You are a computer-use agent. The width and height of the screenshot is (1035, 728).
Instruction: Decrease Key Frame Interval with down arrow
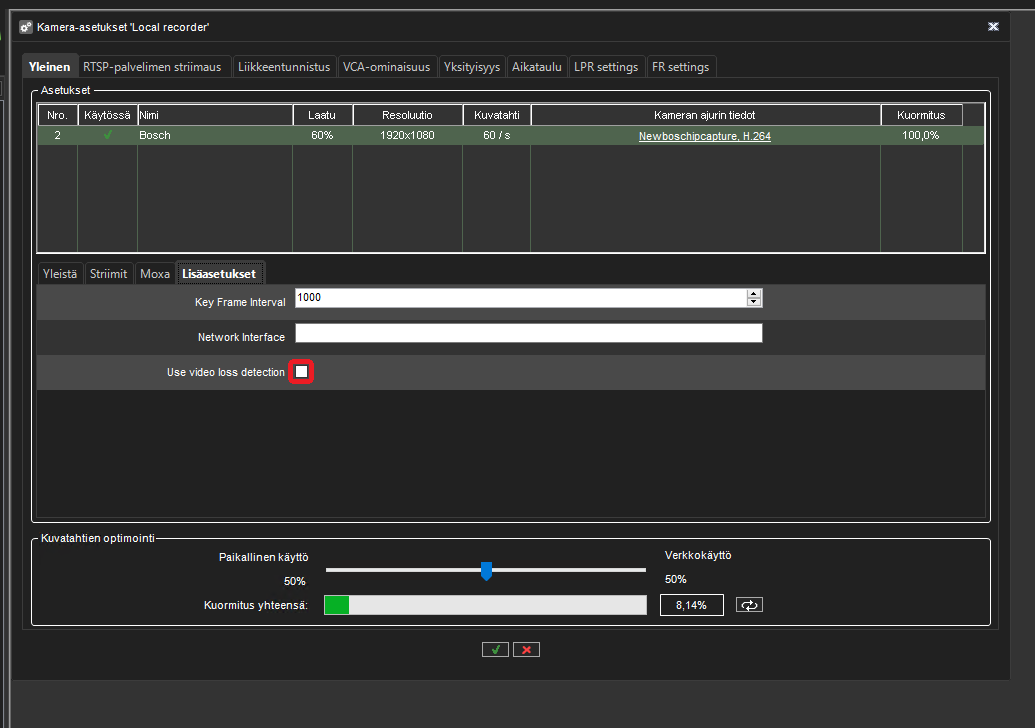[754, 302]
